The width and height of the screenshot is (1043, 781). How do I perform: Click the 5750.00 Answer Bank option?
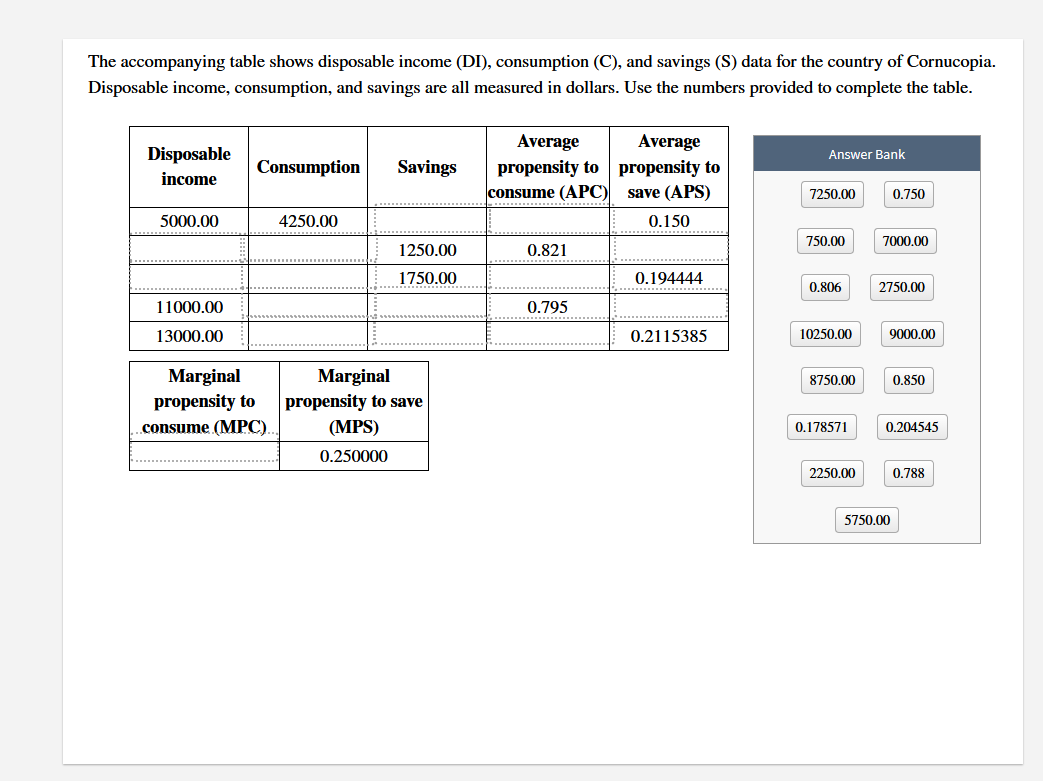click(x=866, y=520)
